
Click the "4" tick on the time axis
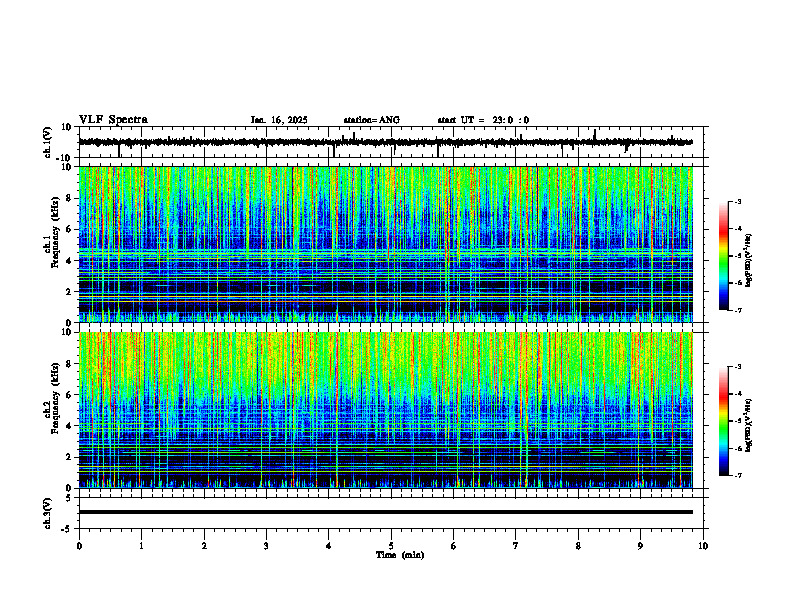[x=329, y=546]
